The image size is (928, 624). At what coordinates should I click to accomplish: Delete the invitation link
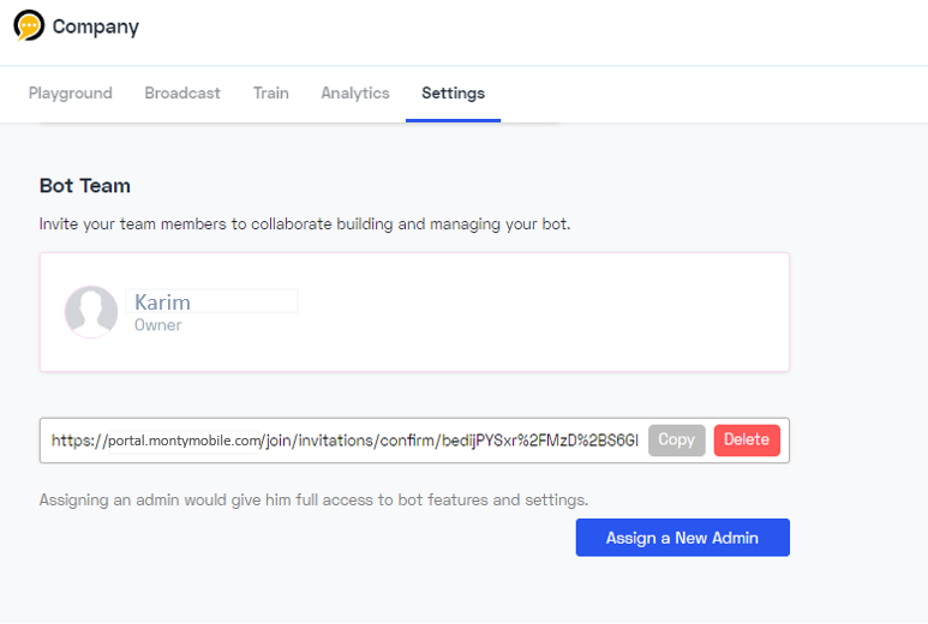[747, 440]
